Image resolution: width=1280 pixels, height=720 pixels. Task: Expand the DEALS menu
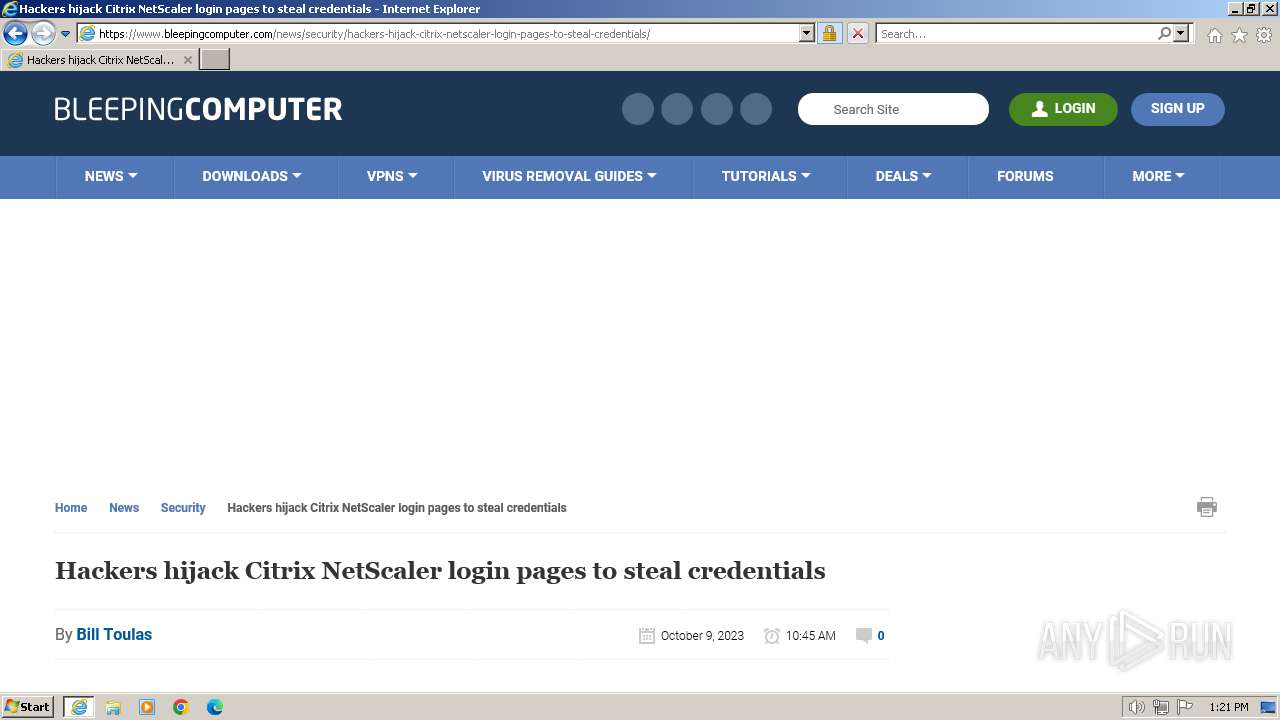[904, 176]
